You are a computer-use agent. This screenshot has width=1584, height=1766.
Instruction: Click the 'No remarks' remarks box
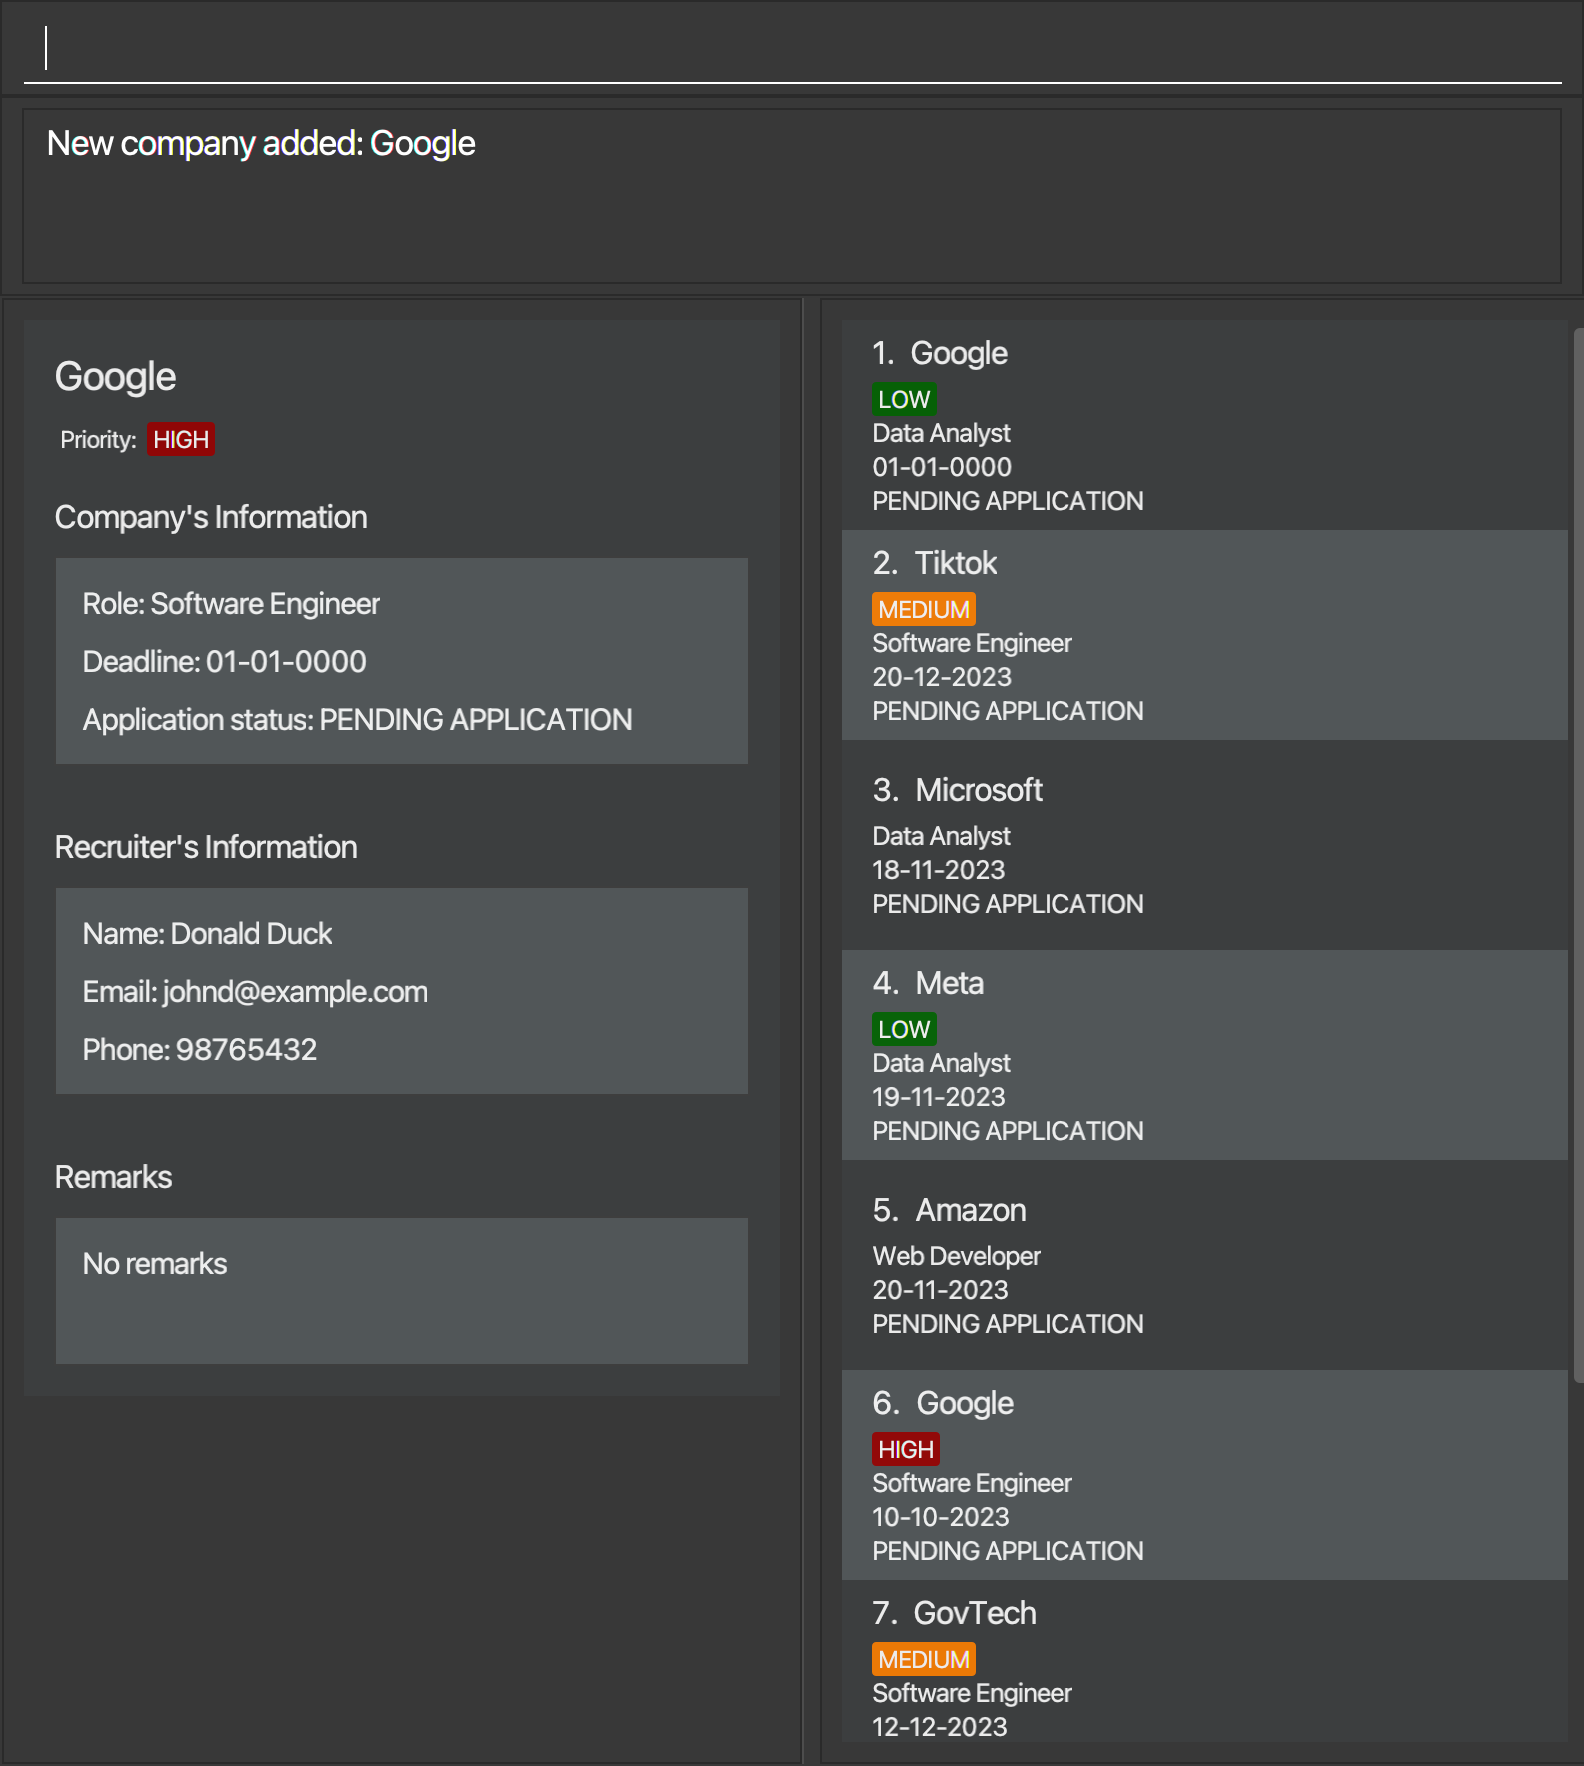pyautogui.click(x=401, y=1290)
